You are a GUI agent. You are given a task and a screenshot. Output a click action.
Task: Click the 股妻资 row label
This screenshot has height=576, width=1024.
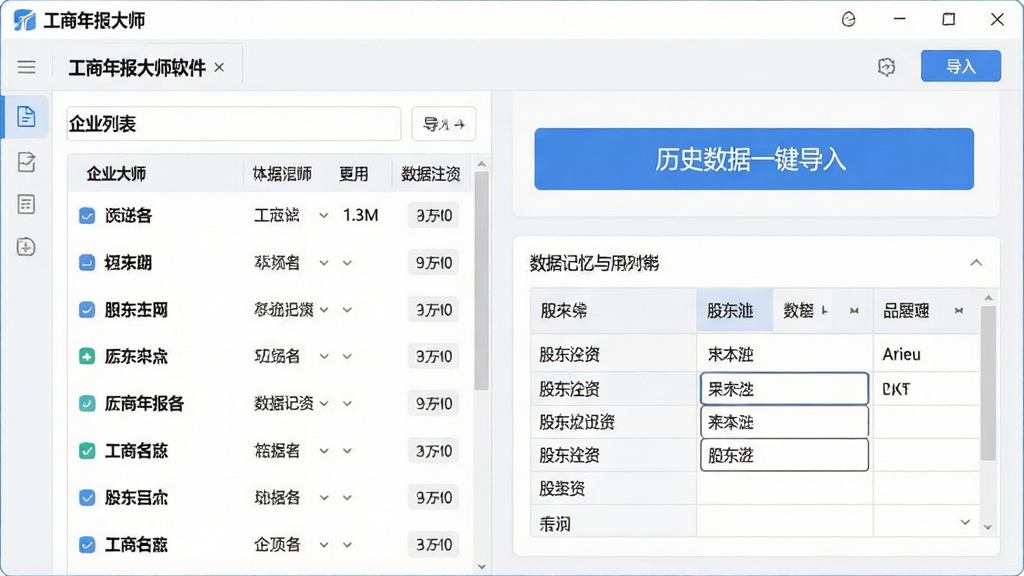pyautogui.click(x=562, y=488)
